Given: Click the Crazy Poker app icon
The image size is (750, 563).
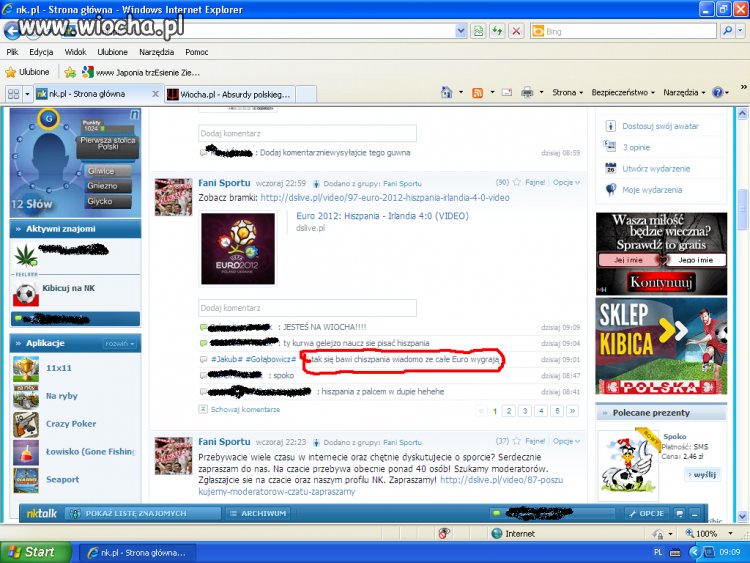Looking at the screenshot, I should (x=26, y=424).
